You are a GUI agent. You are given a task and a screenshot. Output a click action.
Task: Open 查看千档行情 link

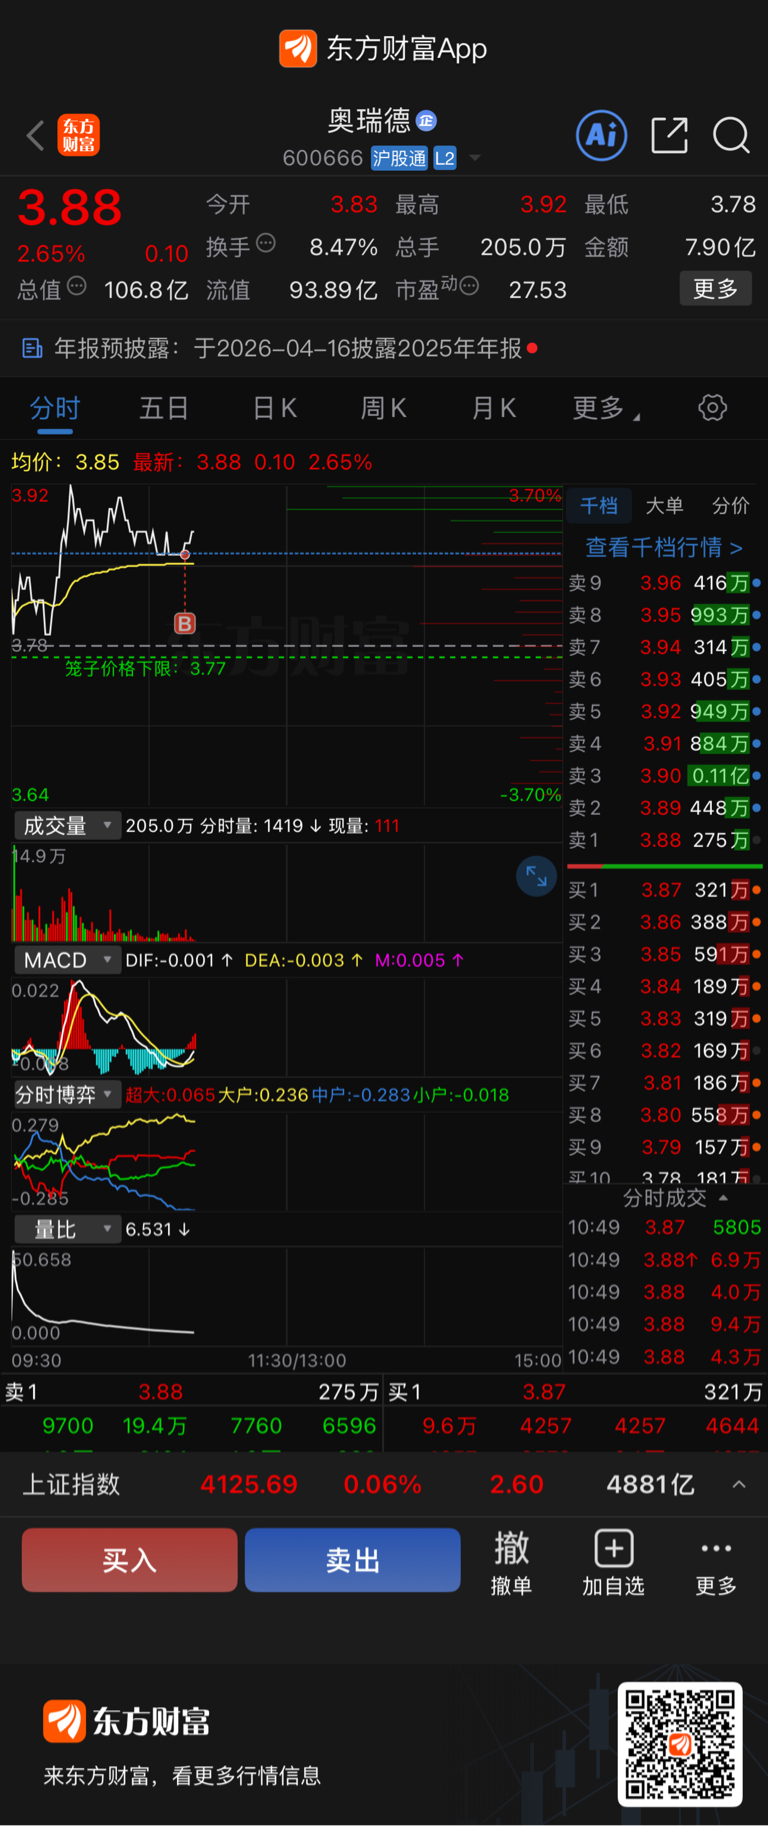click(664, 547)
